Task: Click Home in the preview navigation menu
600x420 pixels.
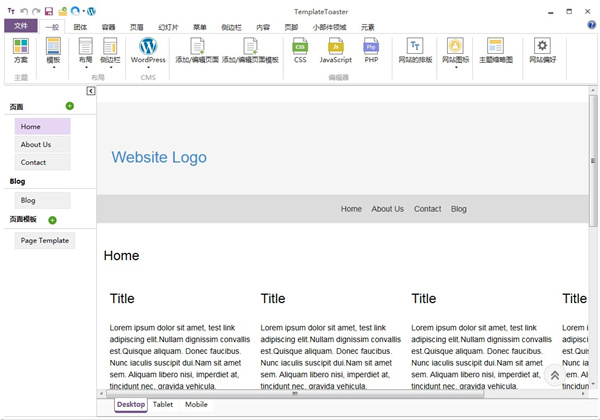Action: click(351, 209)
